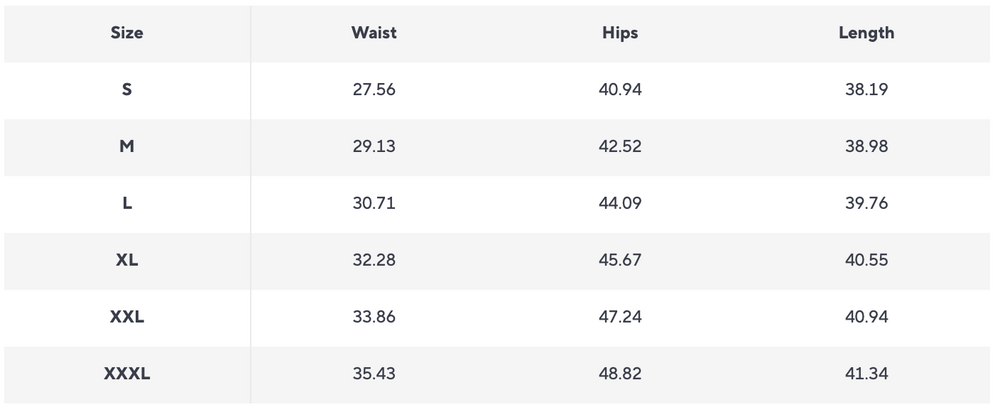Click the Hips column header
This screenshot has width=1000, height=412.
pos(620,33)
